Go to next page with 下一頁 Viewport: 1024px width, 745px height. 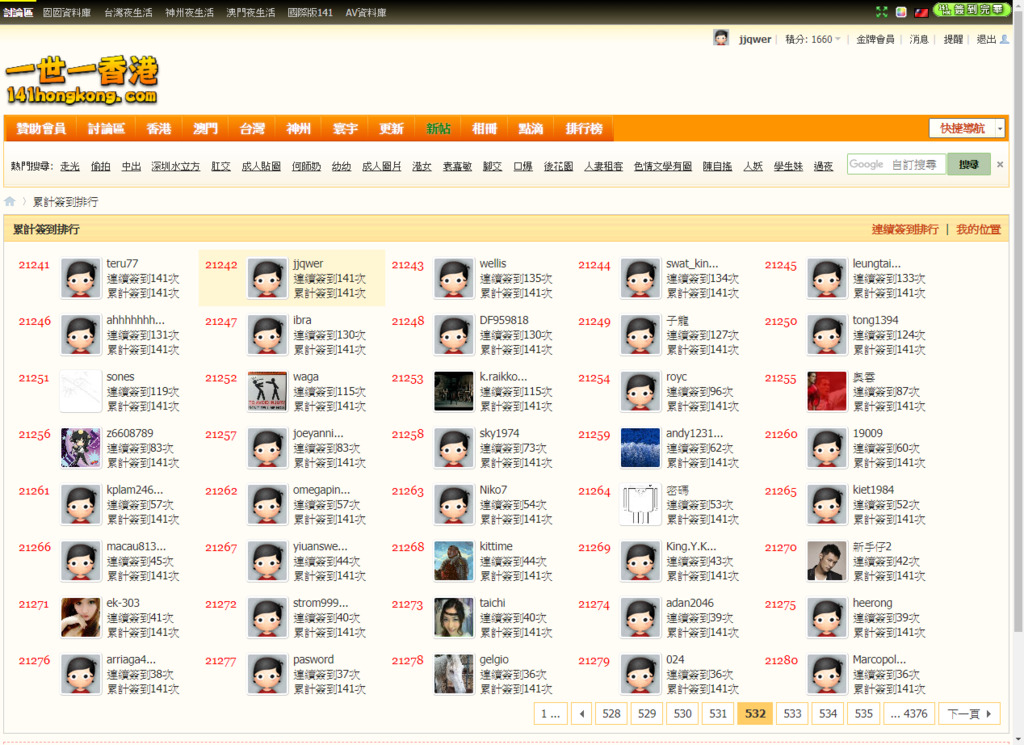(x=969, y=714)
